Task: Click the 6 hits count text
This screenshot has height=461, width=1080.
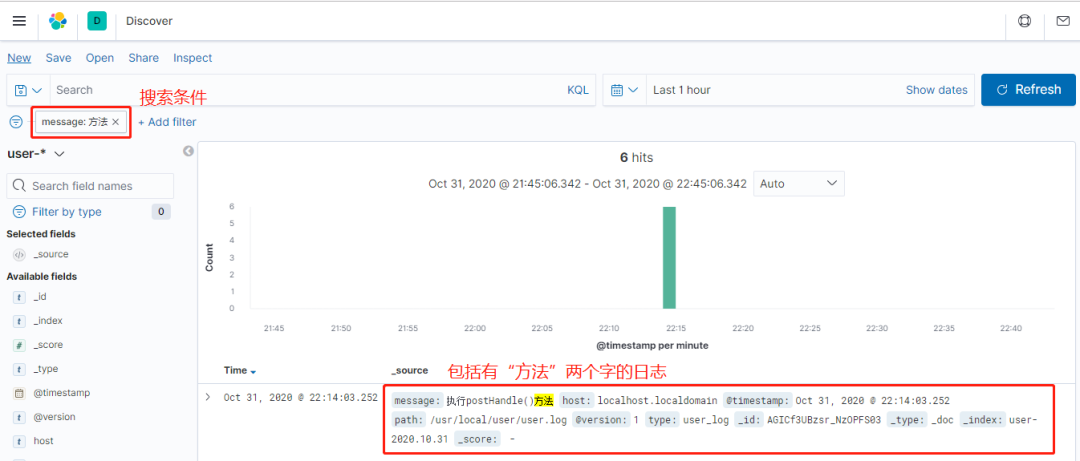Action: point(636,158)
